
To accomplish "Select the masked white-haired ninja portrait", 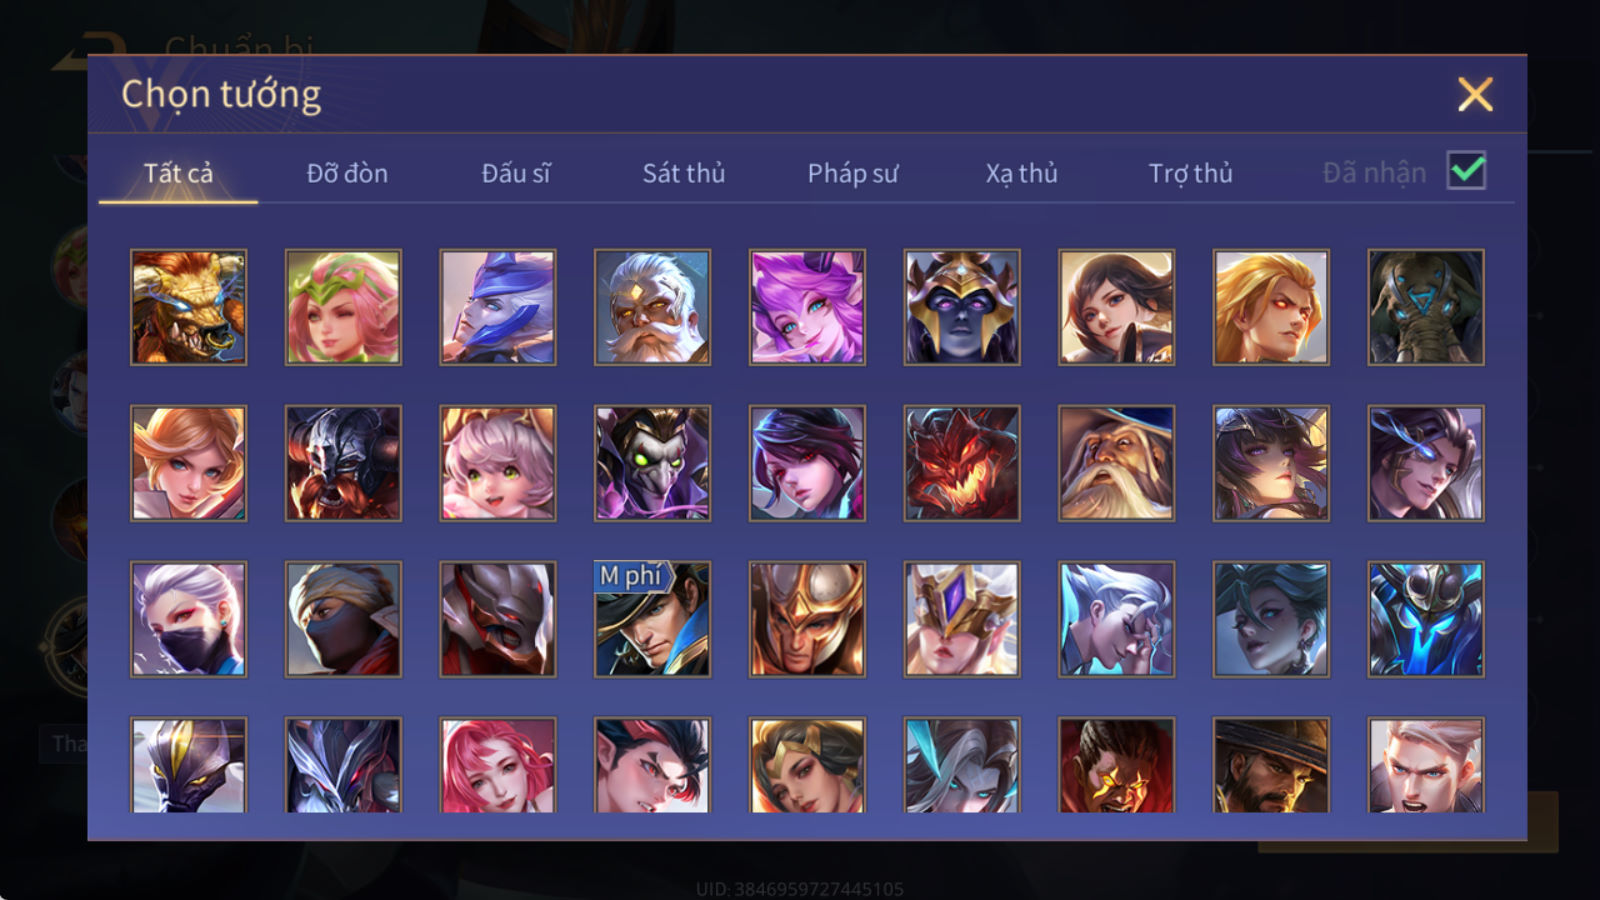I will [188, 619].
